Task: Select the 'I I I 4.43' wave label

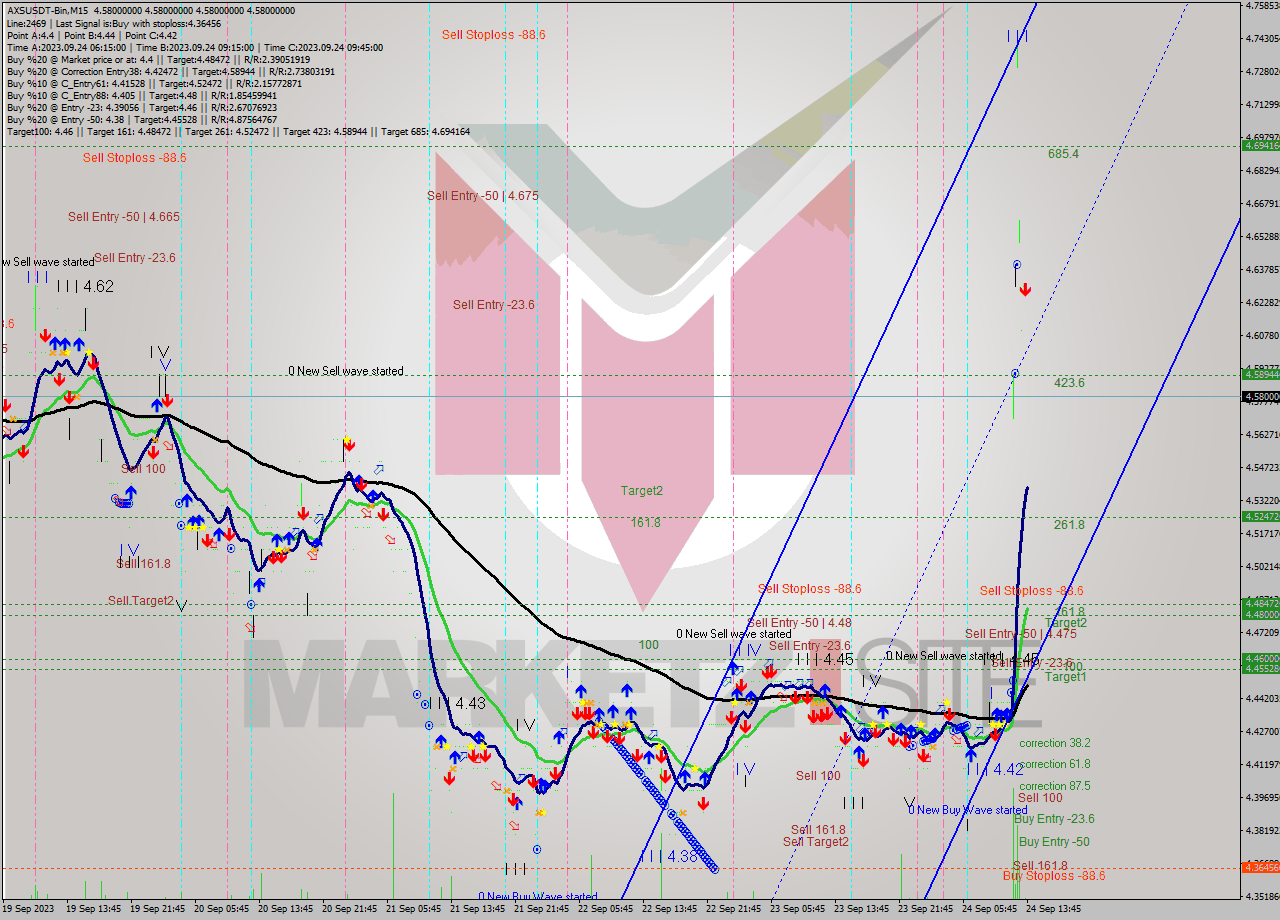Action: coord(456,703)
